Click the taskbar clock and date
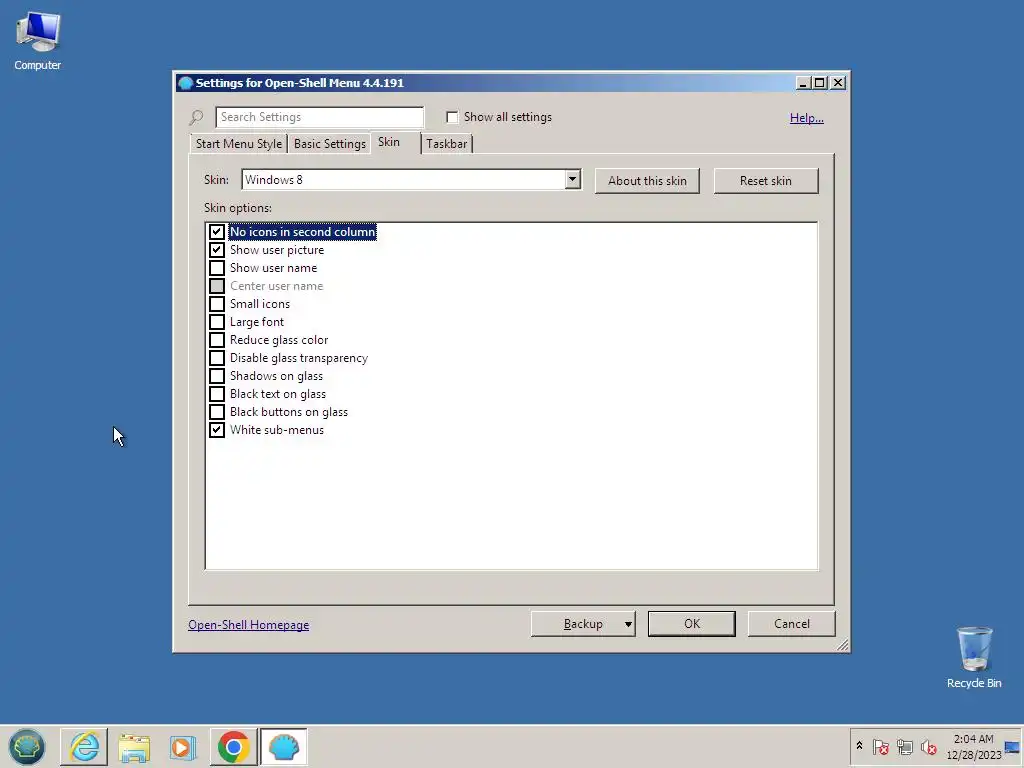1024x768 pixels. (974, 746)
